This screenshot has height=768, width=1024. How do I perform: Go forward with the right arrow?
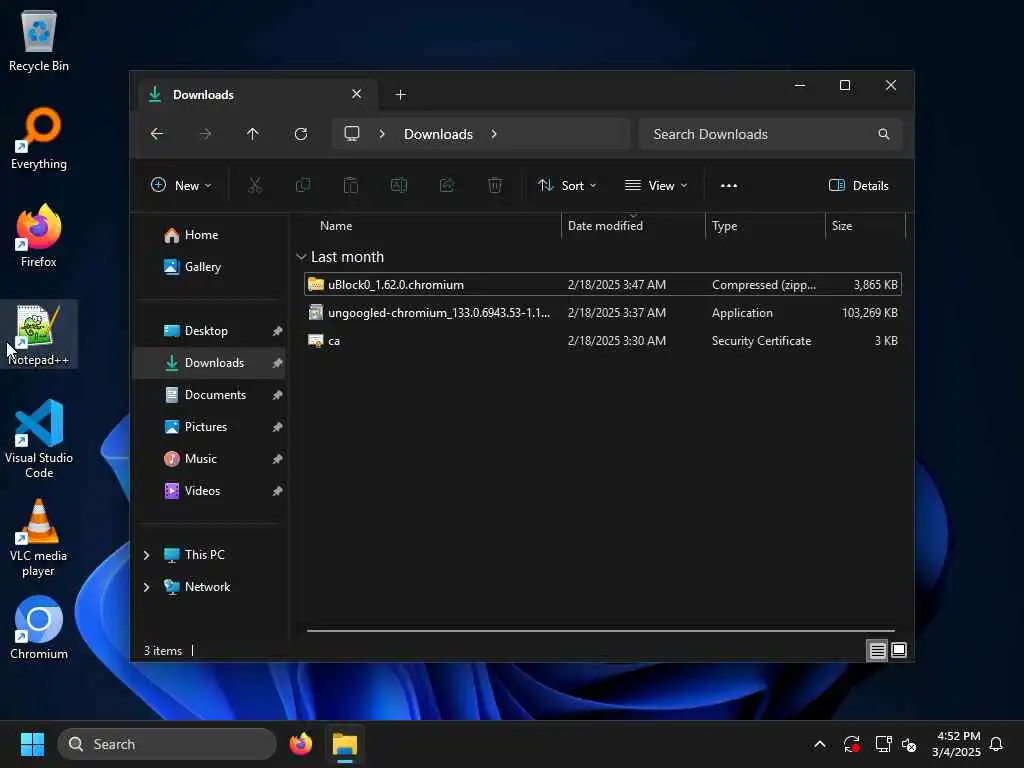point(205,134)
